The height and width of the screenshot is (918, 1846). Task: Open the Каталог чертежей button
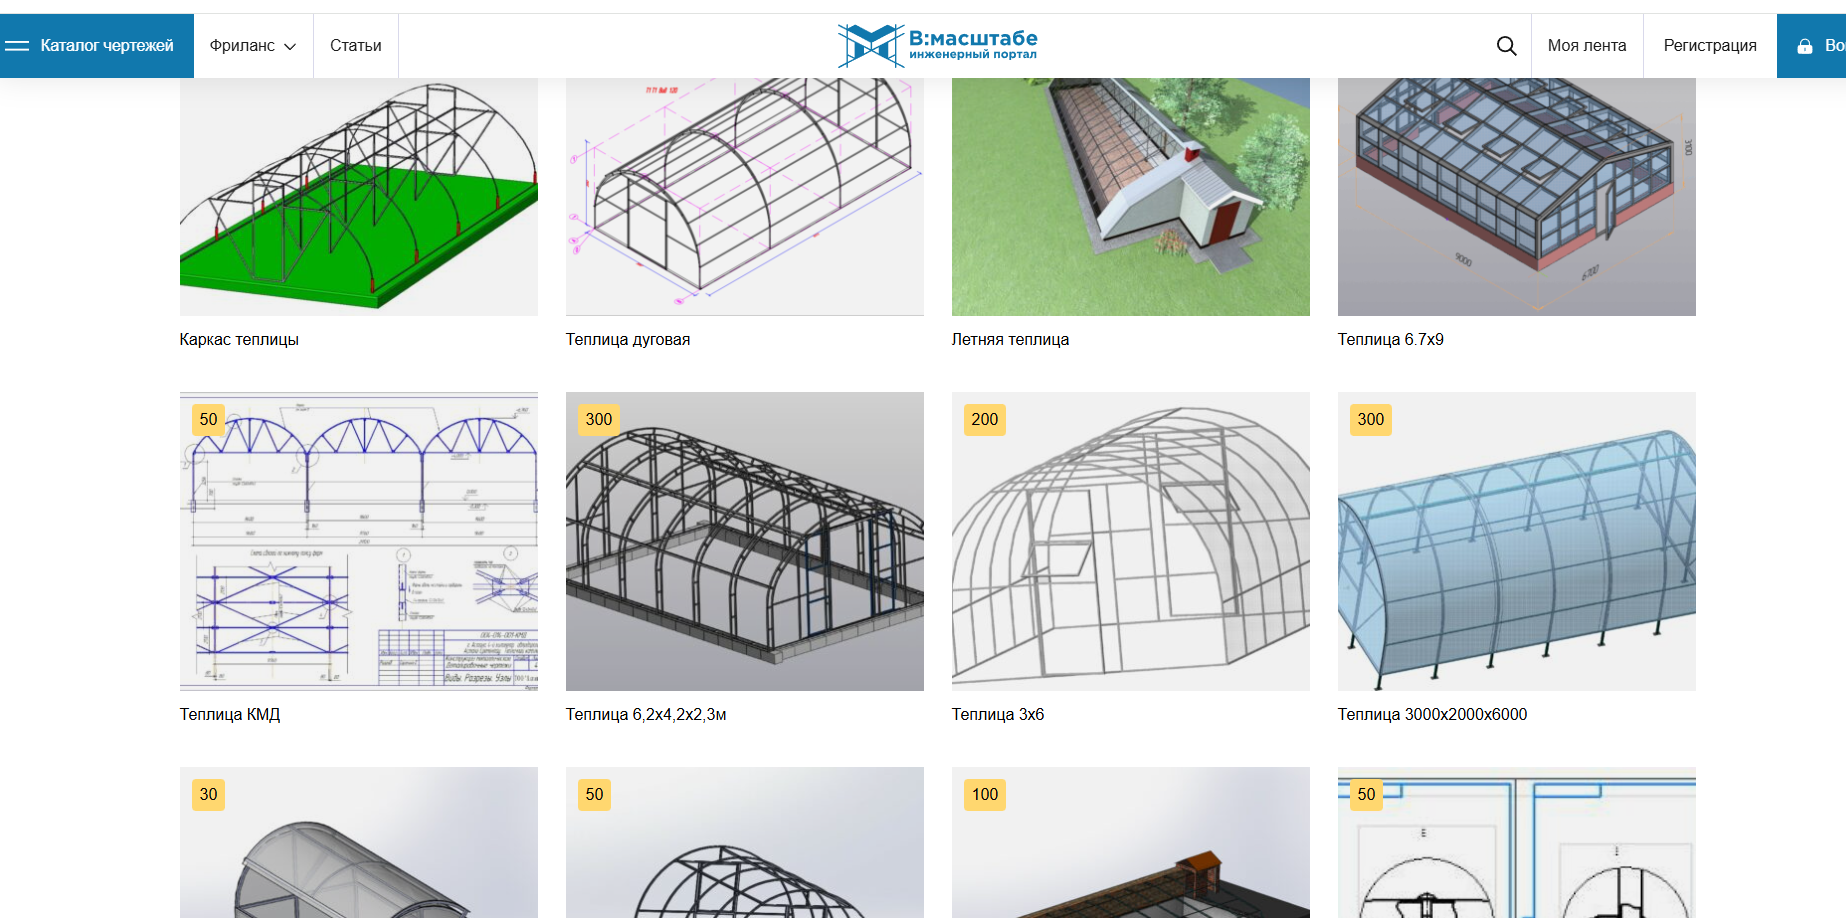point(97,46)
